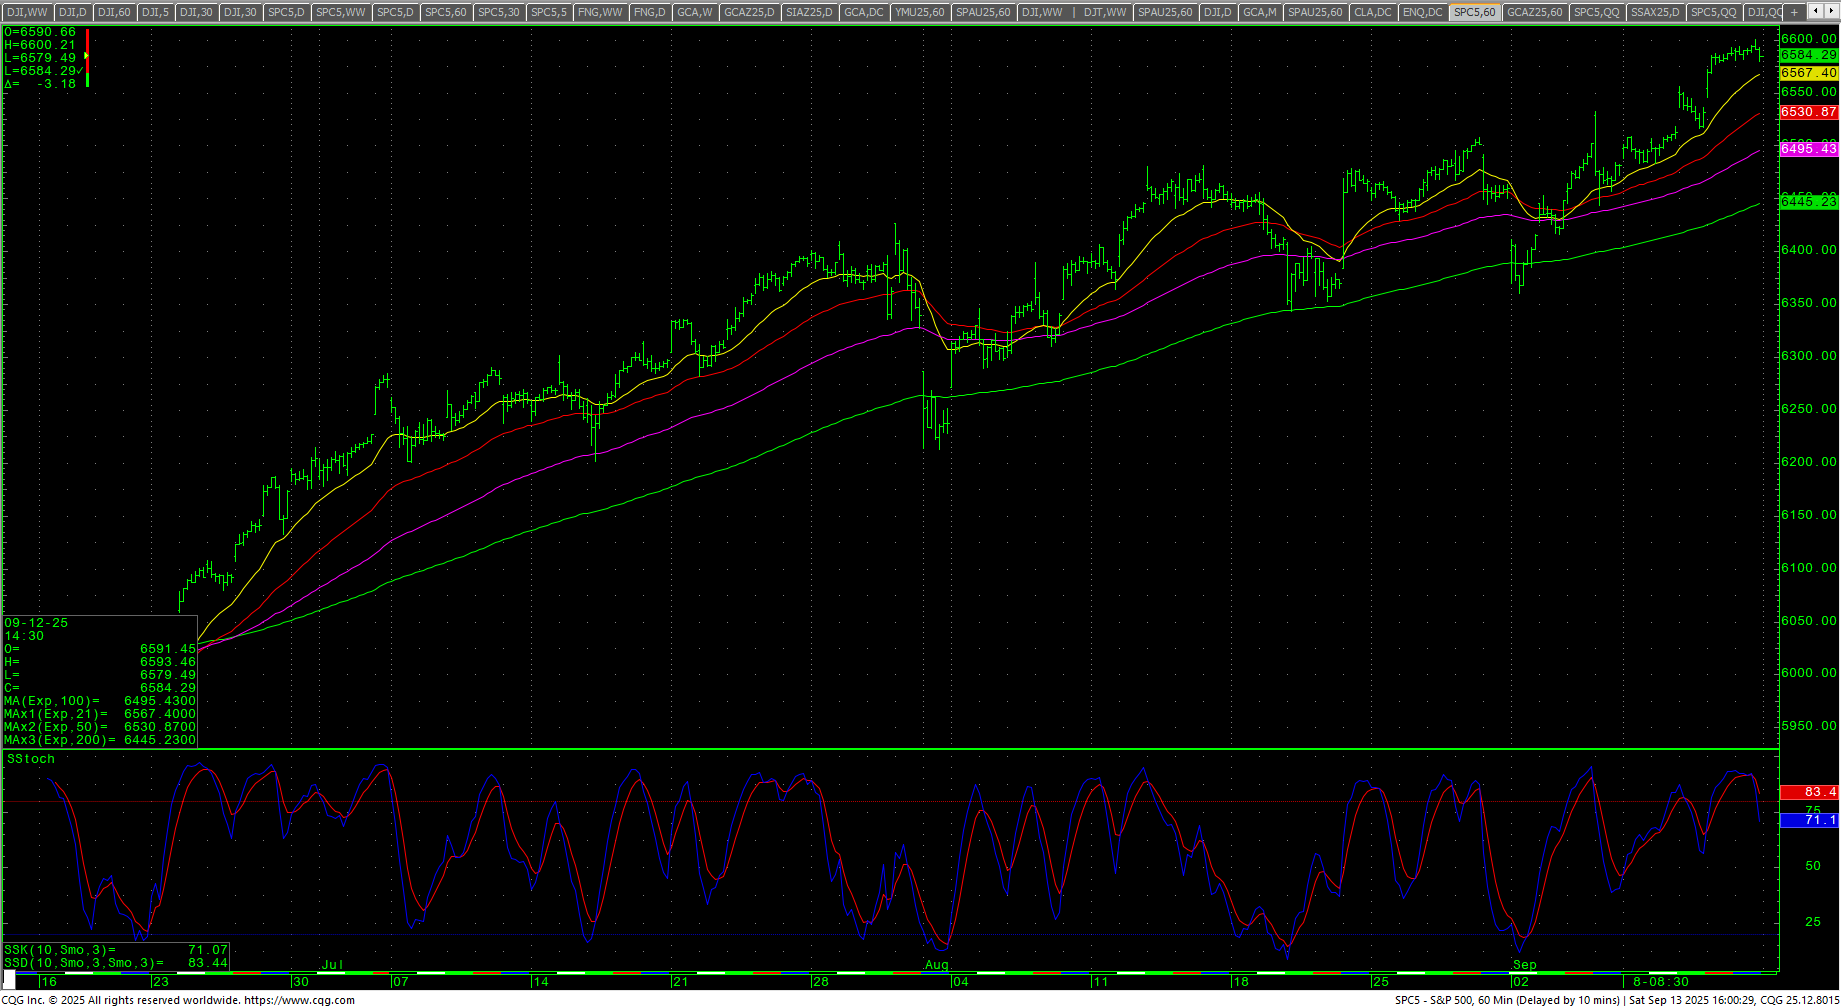Switch to the FNG,WW tab
This screenshot has width=1841, height=1008.
coord(600,12)
